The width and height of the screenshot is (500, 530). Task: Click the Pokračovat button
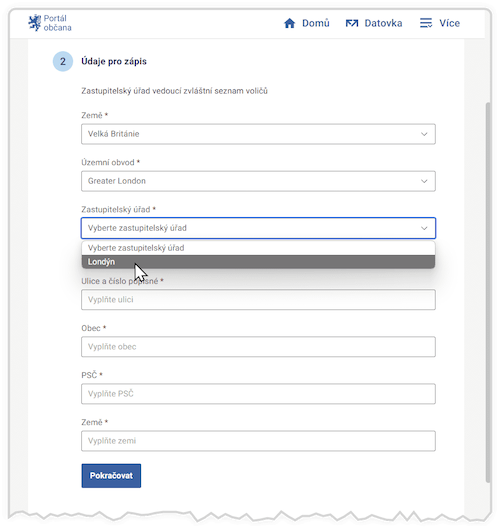[111, 476]
